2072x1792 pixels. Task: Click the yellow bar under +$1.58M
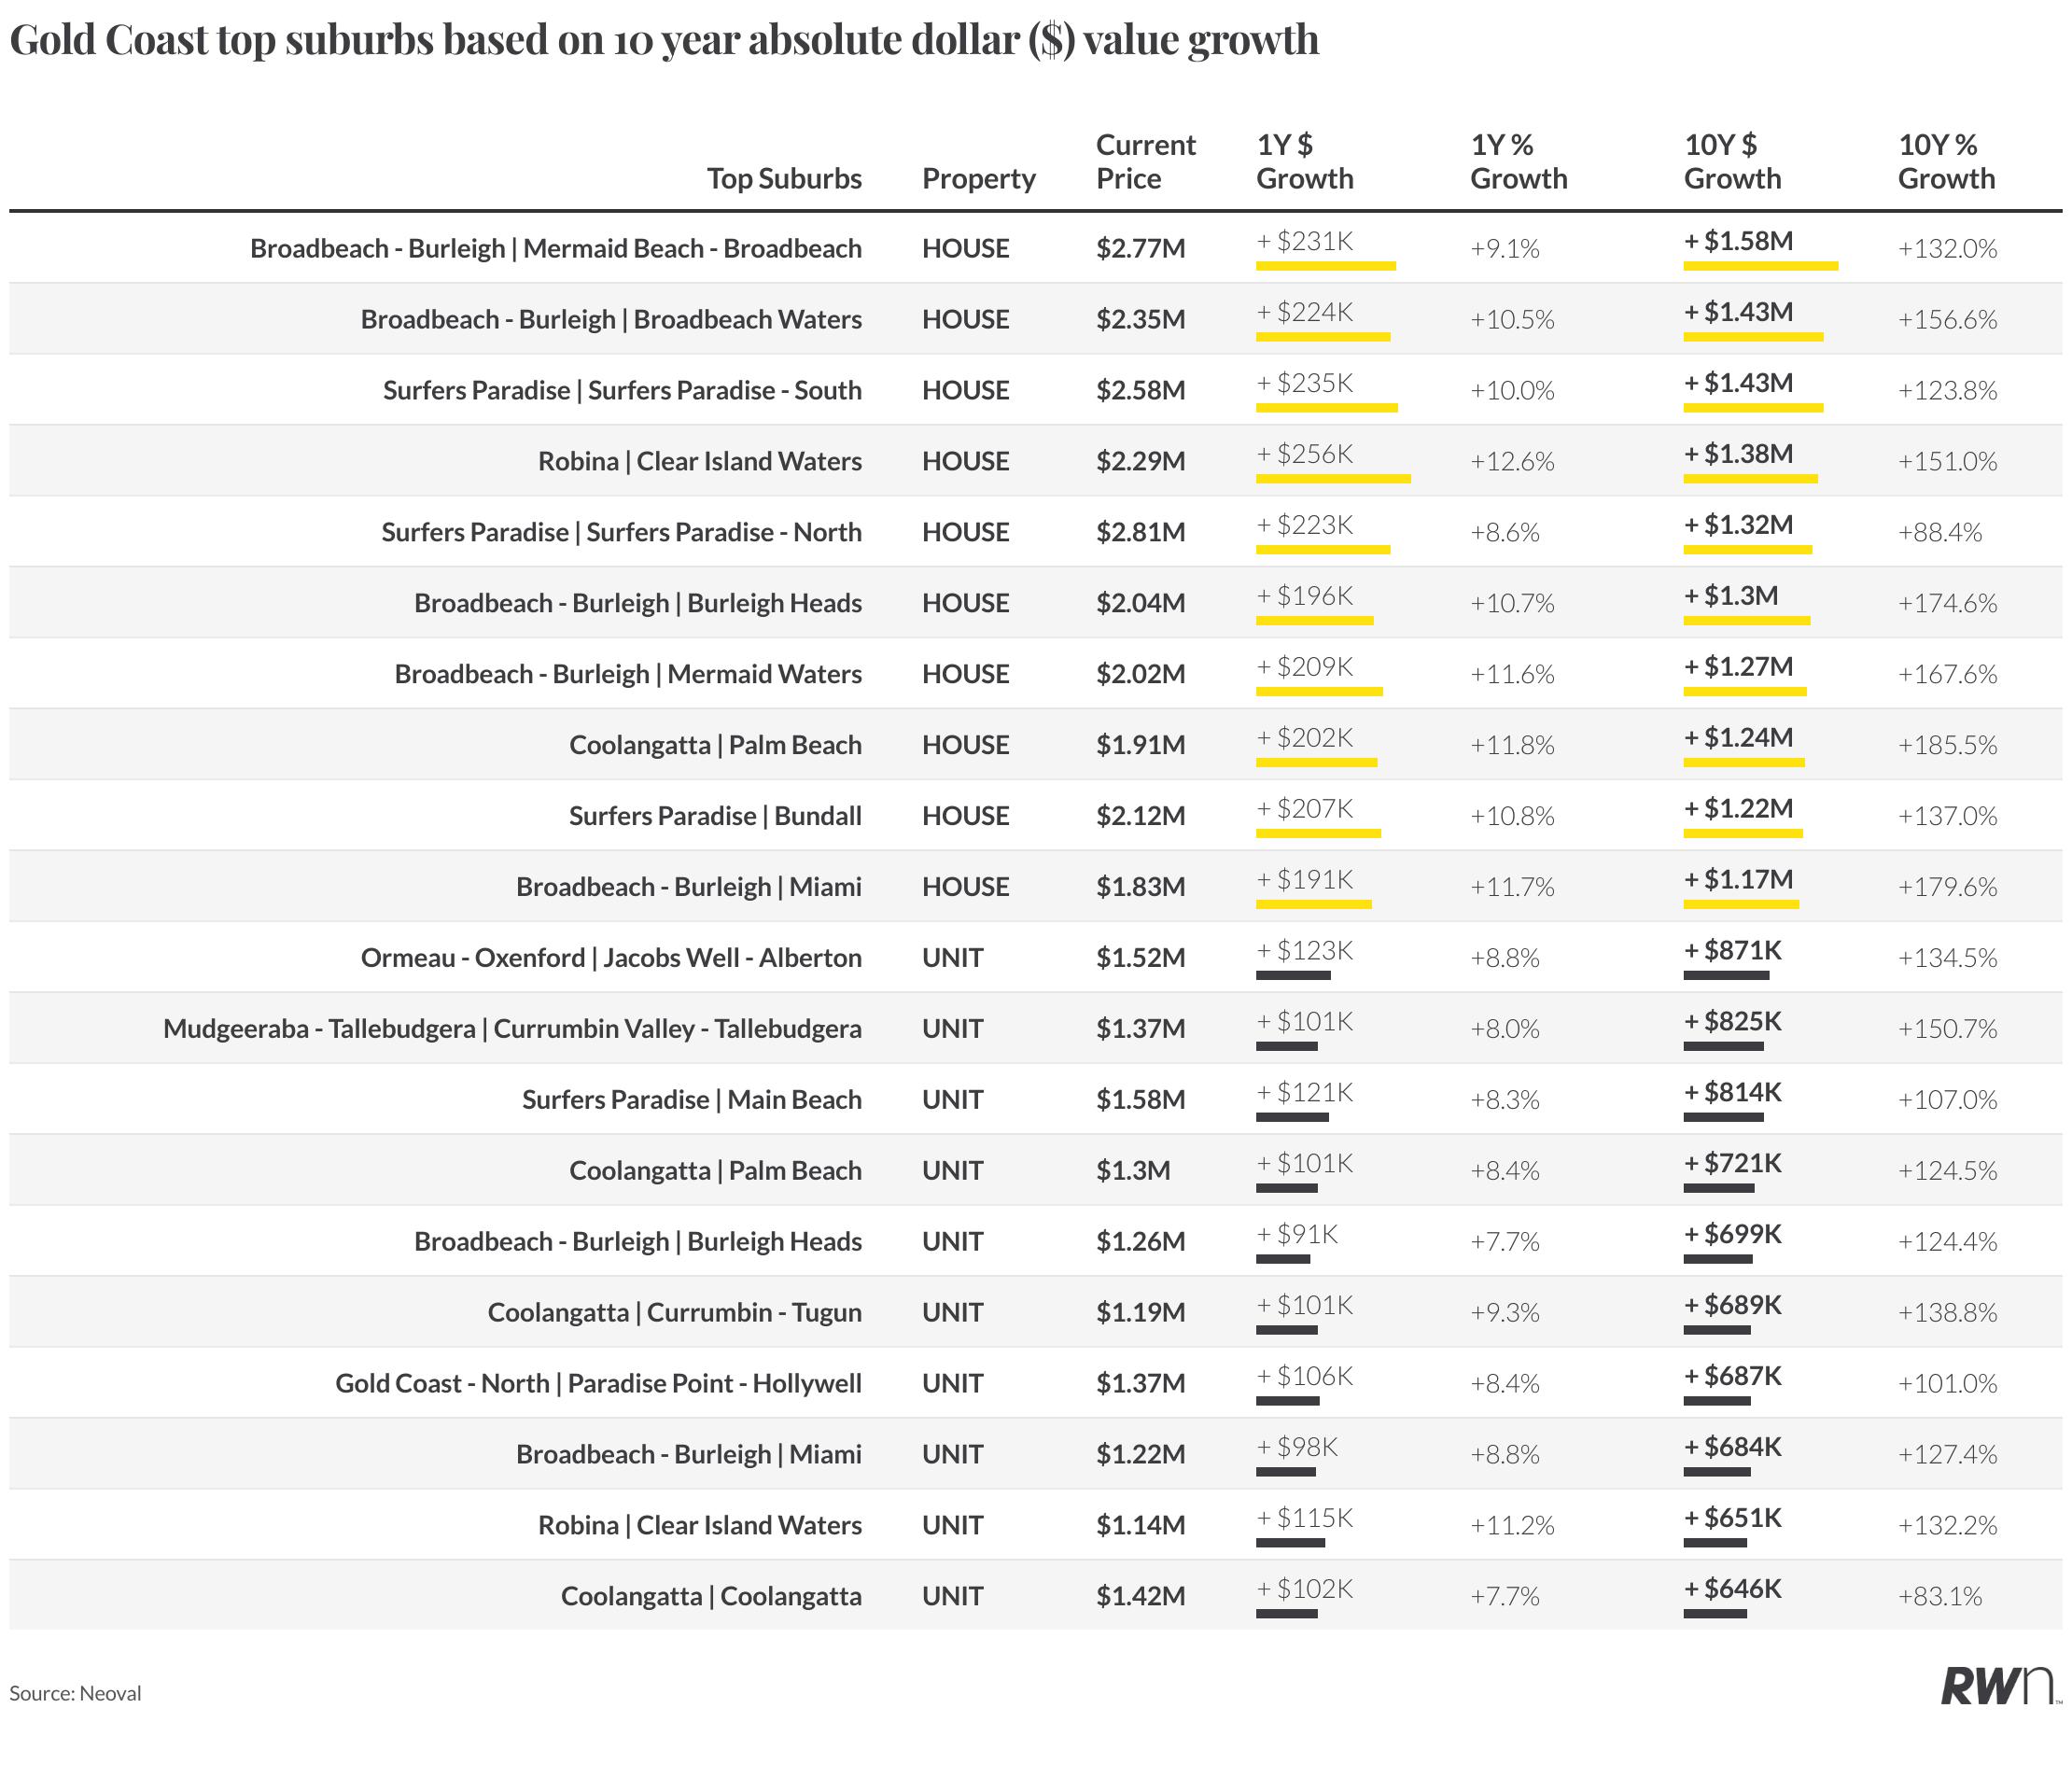pos(1760,266)
